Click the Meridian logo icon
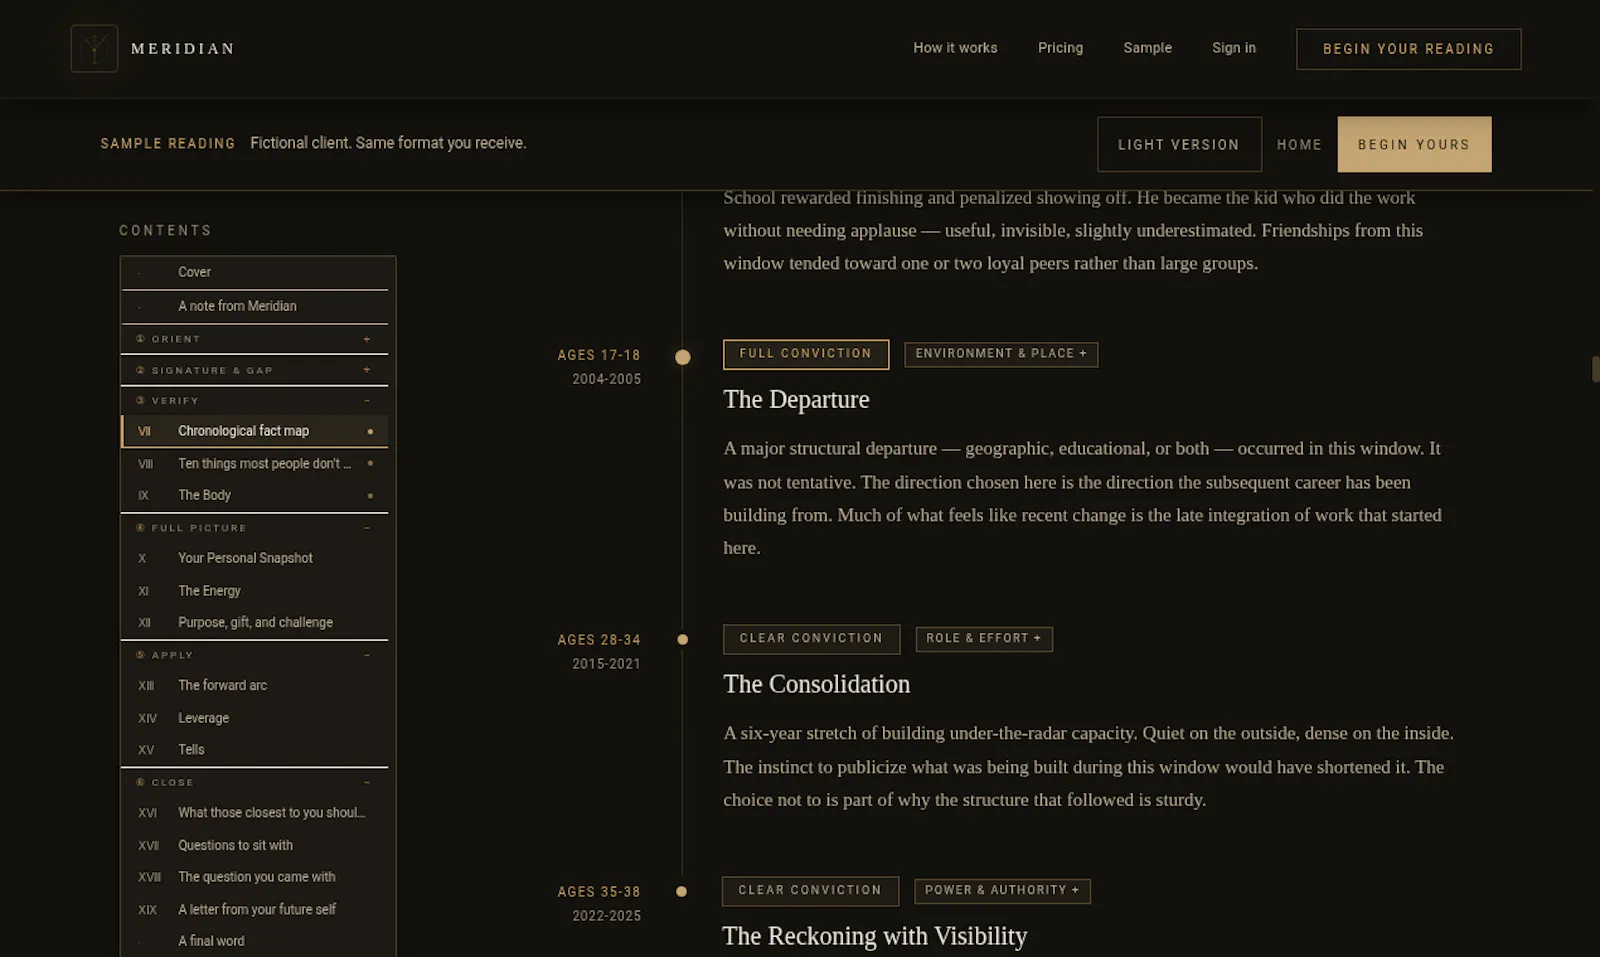Viewport: 1600px width, 957px height. [x=94, y=48]
